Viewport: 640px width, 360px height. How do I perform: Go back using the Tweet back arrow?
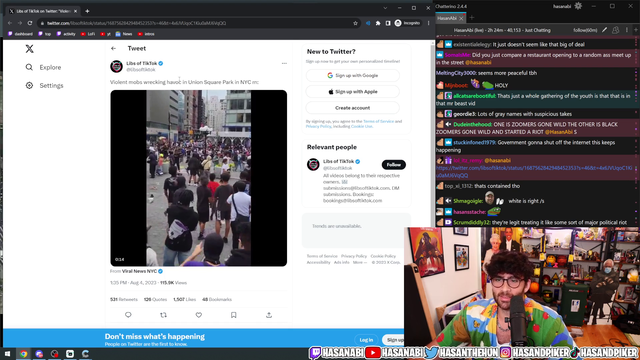113,48
